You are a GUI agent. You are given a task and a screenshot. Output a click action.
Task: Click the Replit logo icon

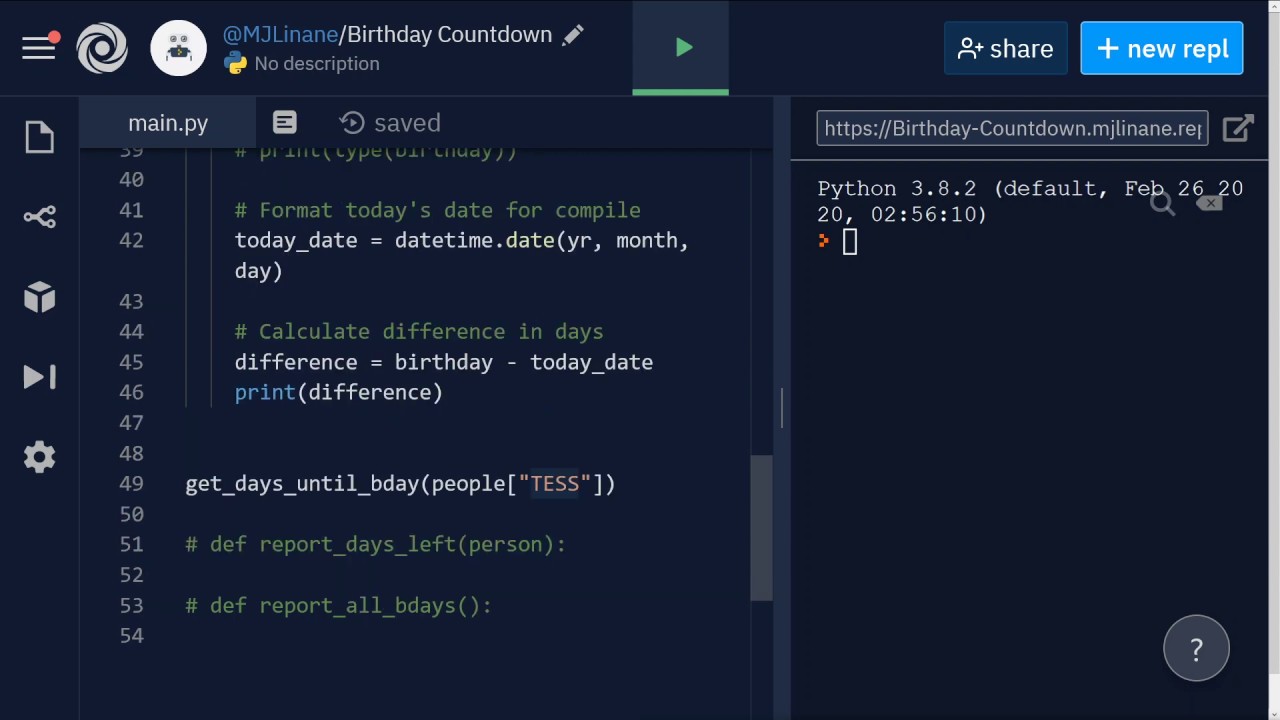click(102, 48)
